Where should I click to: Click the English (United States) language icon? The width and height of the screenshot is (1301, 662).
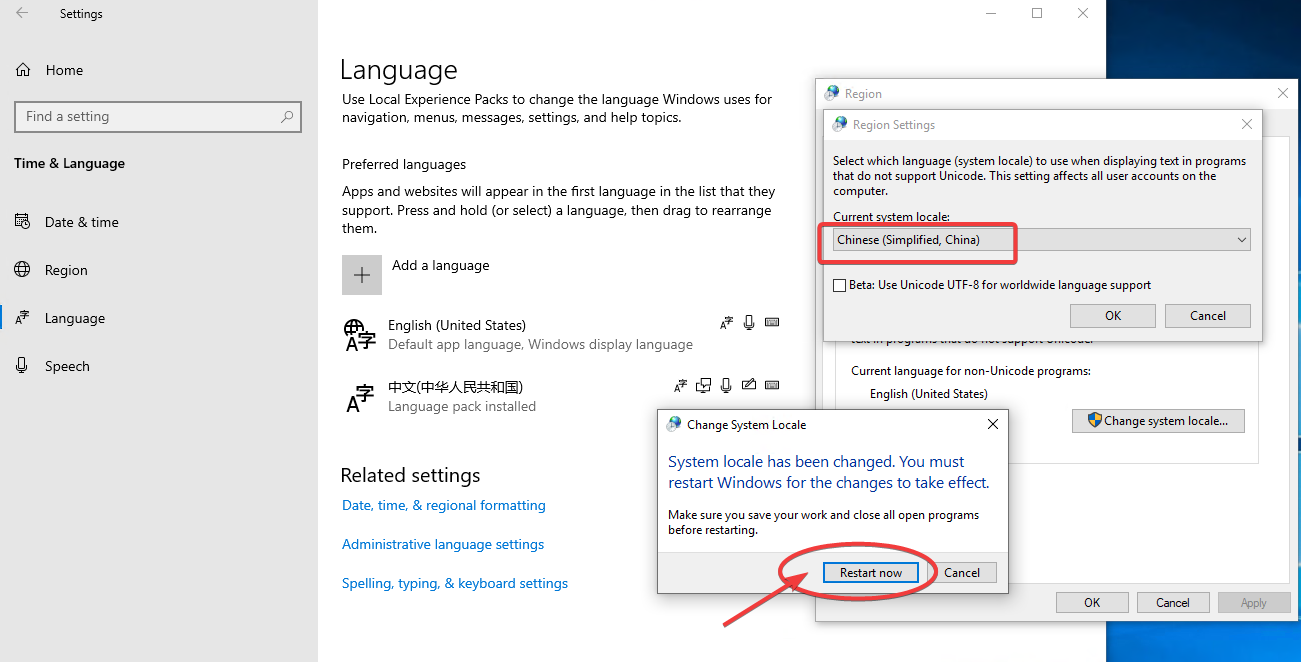coord(360,335)
